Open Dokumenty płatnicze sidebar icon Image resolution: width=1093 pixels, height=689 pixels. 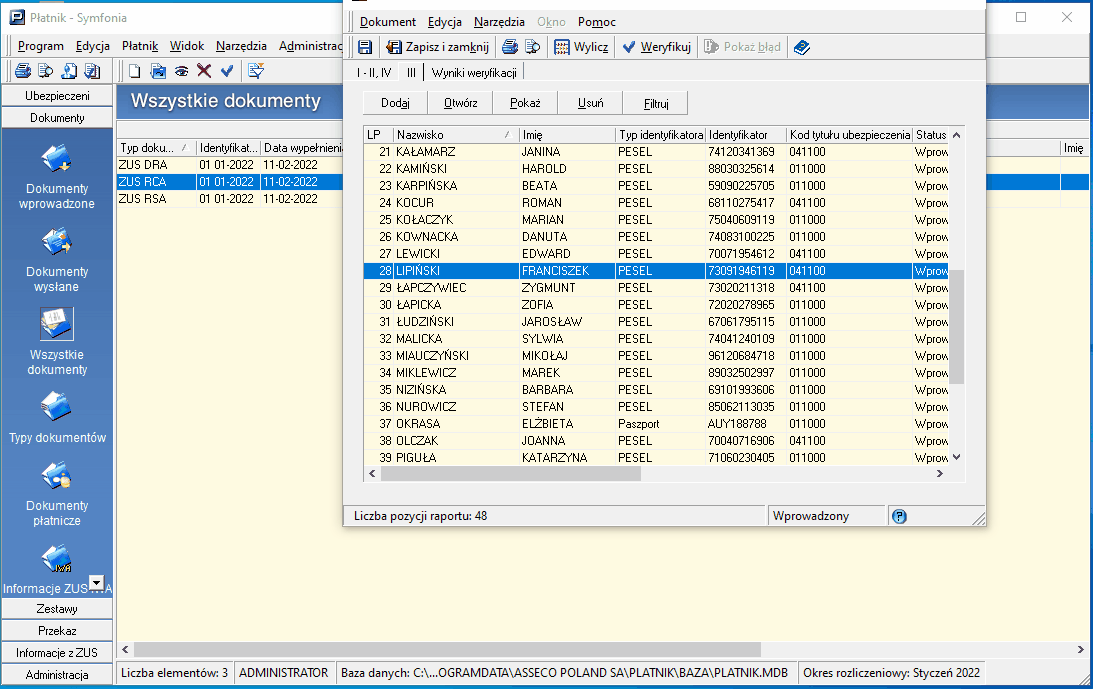click(56, 493)
